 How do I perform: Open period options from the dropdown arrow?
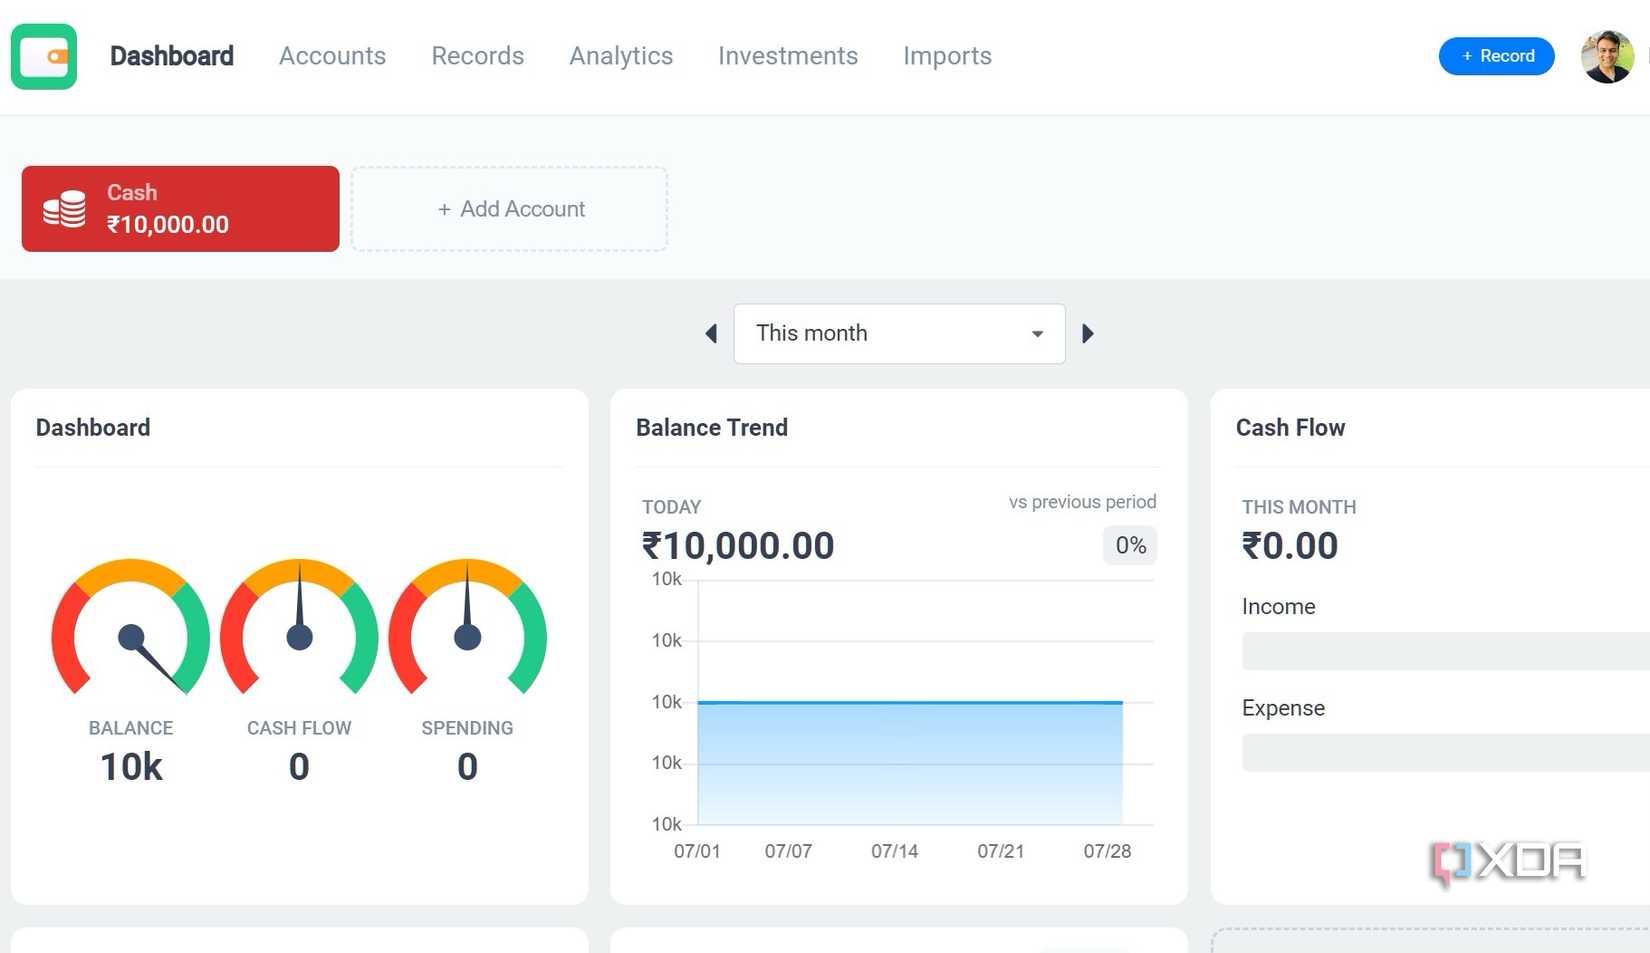point(1037,334)
